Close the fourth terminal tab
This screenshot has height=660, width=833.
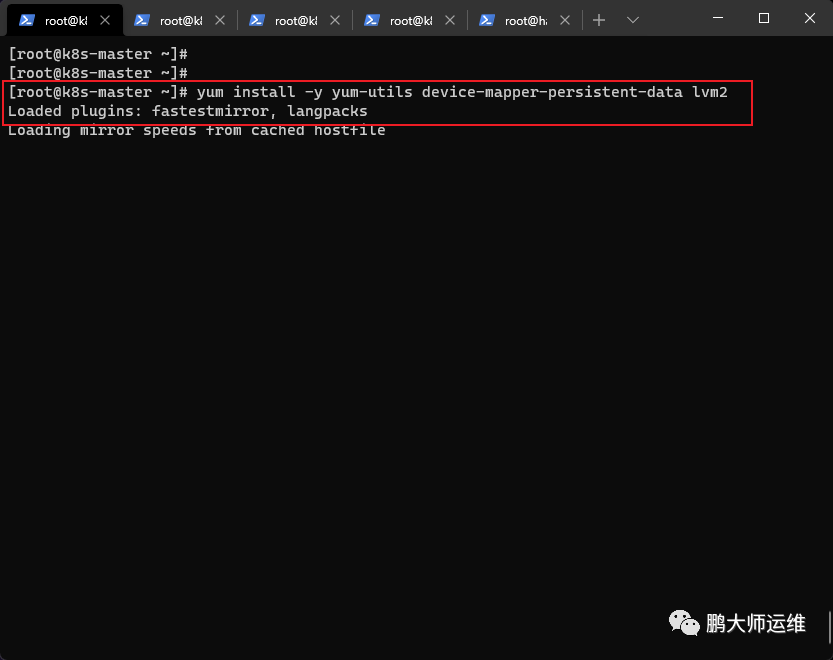pos(450,20)
